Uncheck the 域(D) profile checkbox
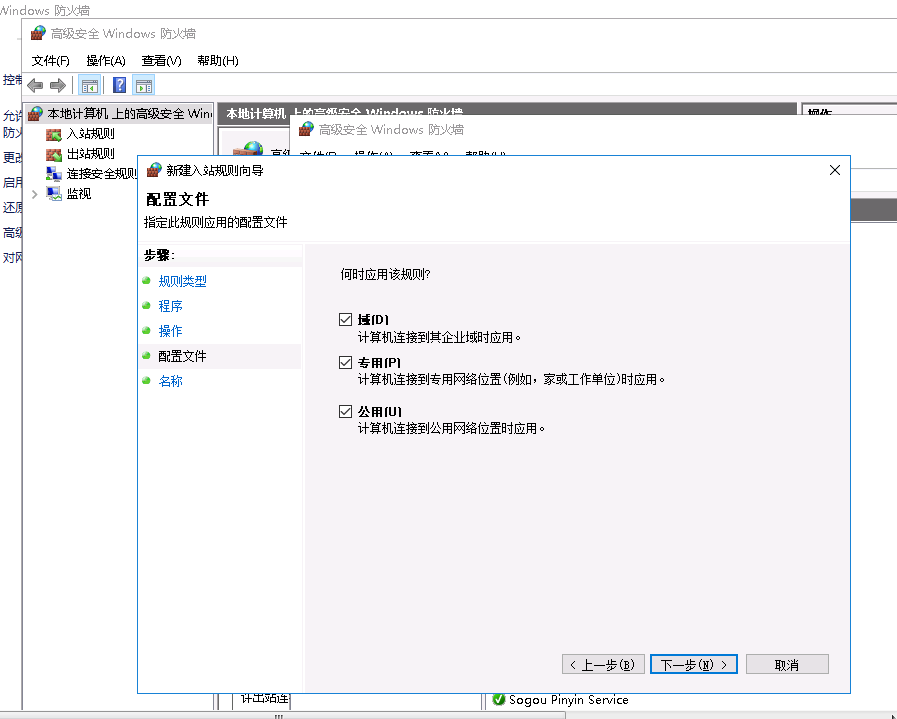The width and height of the screenshot is (897, 719). 347,319
